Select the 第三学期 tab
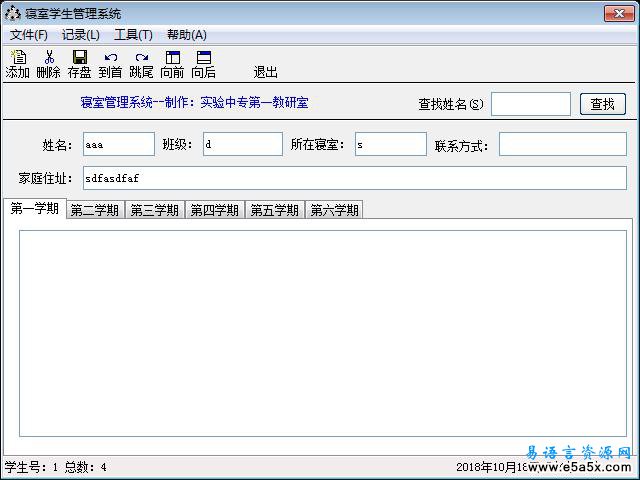The height and width of the screenshot is (480, 640). 155,210
